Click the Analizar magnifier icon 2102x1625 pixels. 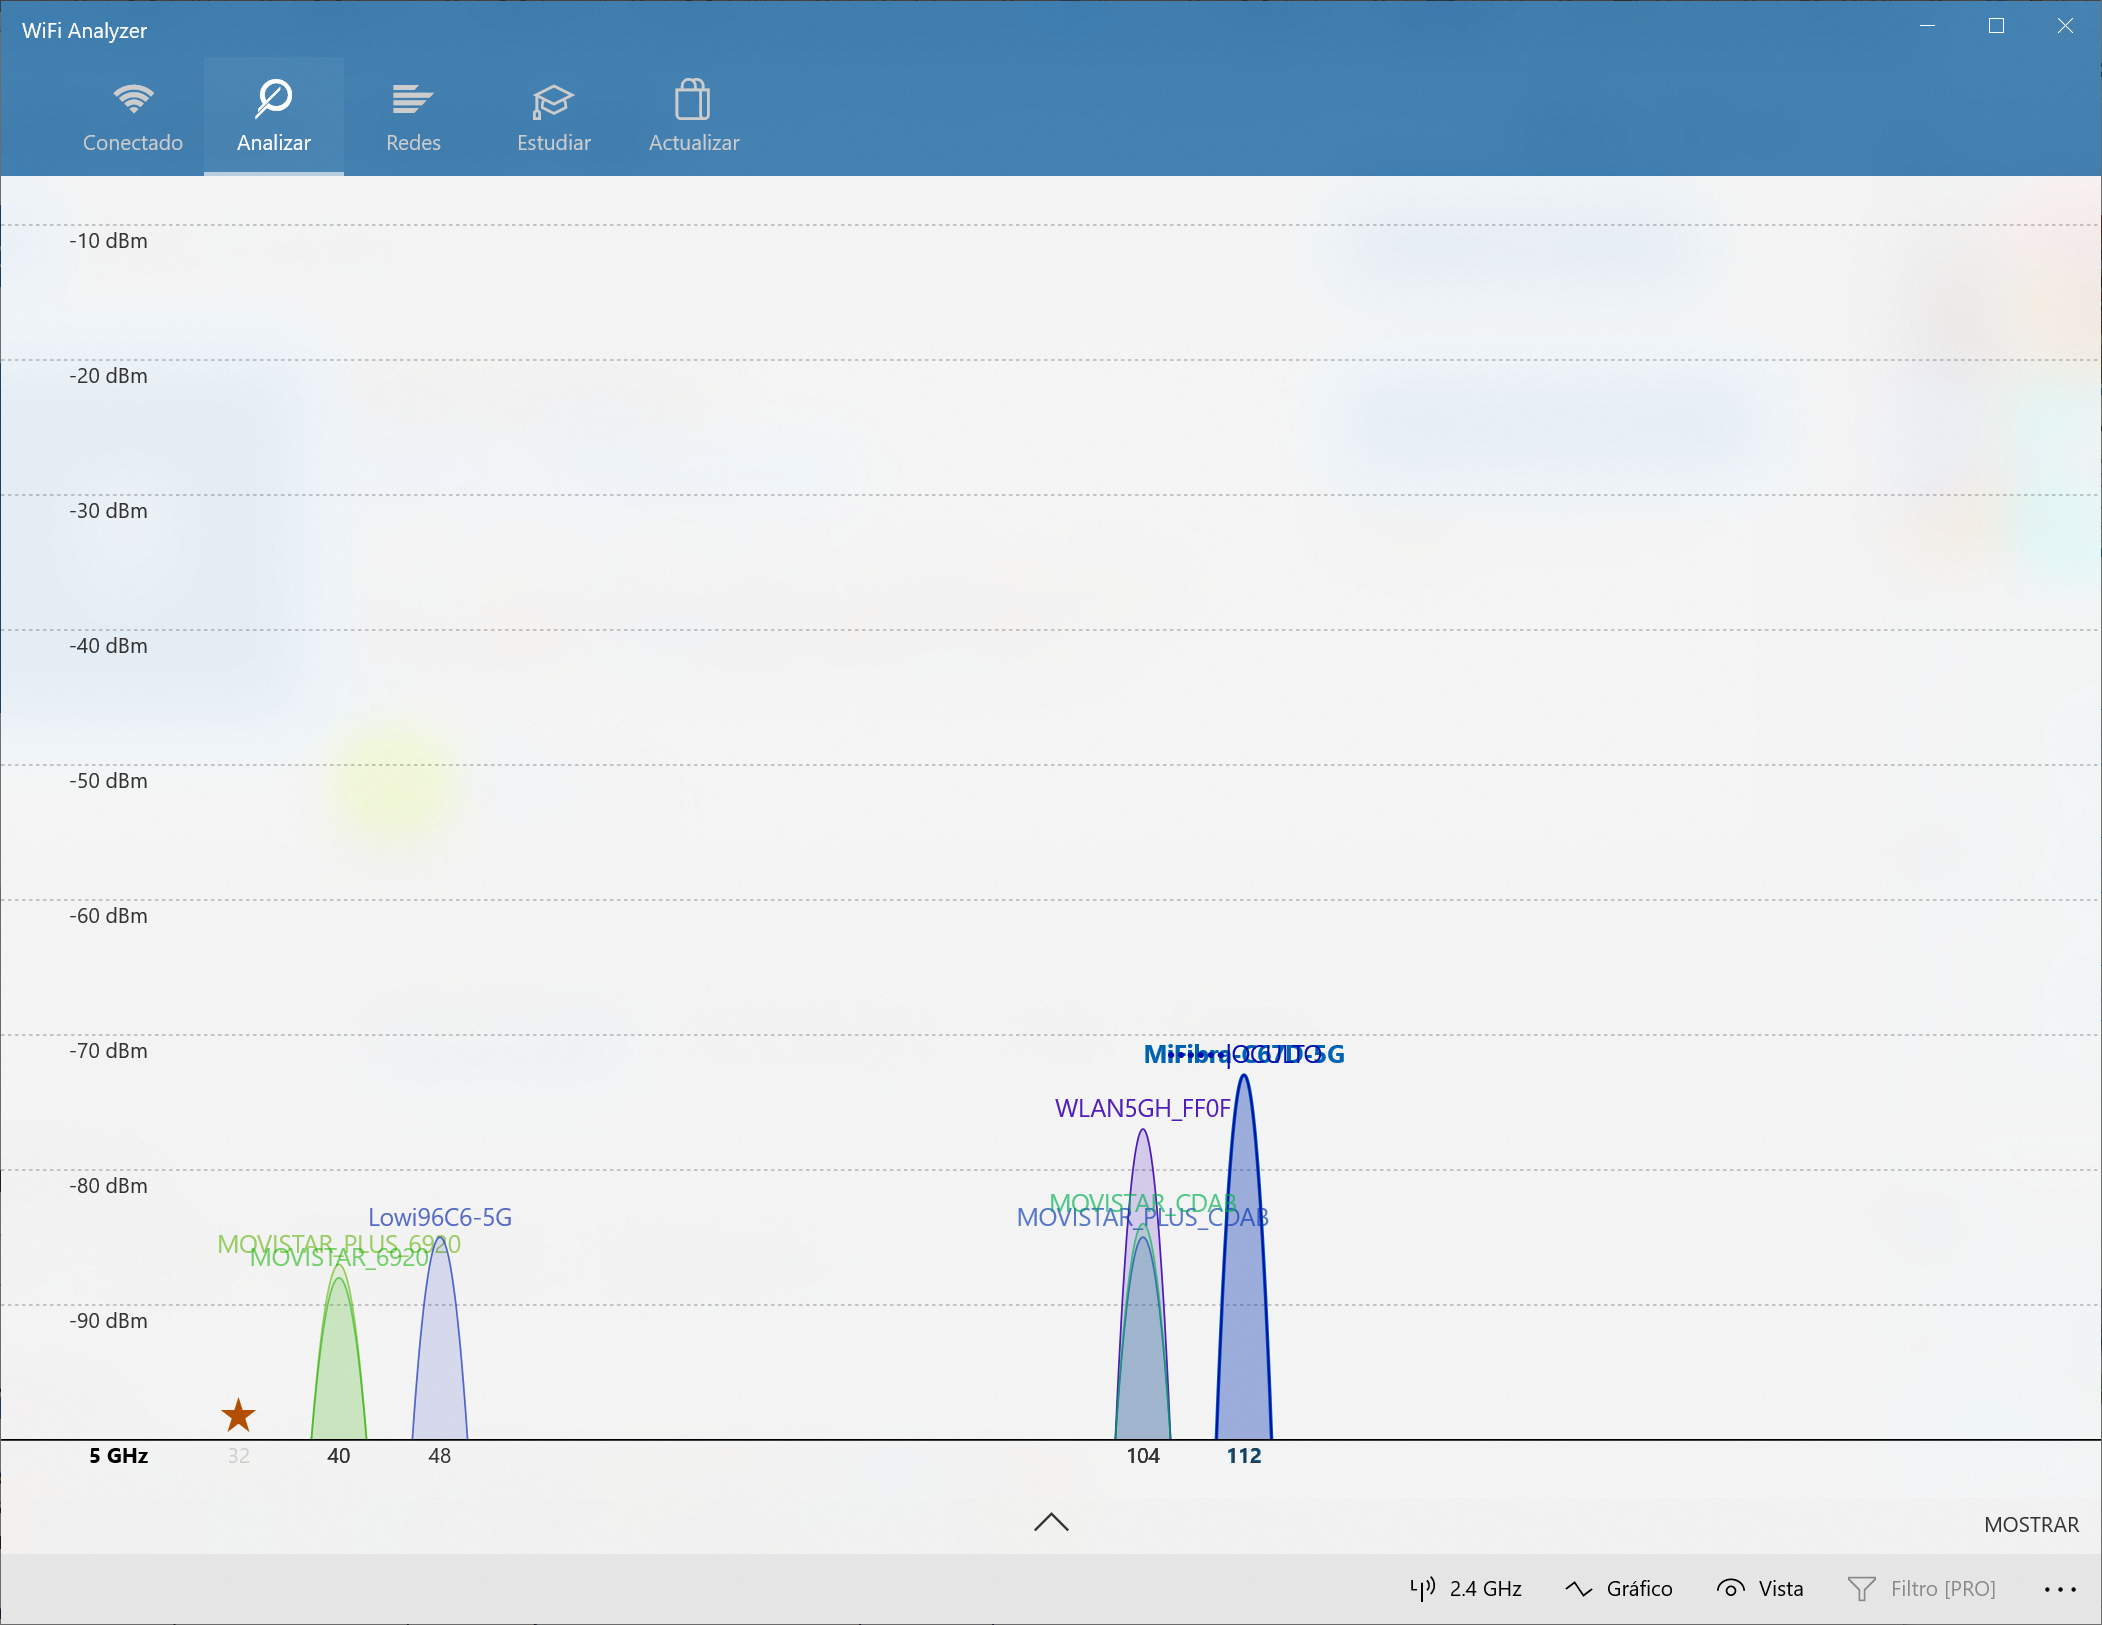273,98
